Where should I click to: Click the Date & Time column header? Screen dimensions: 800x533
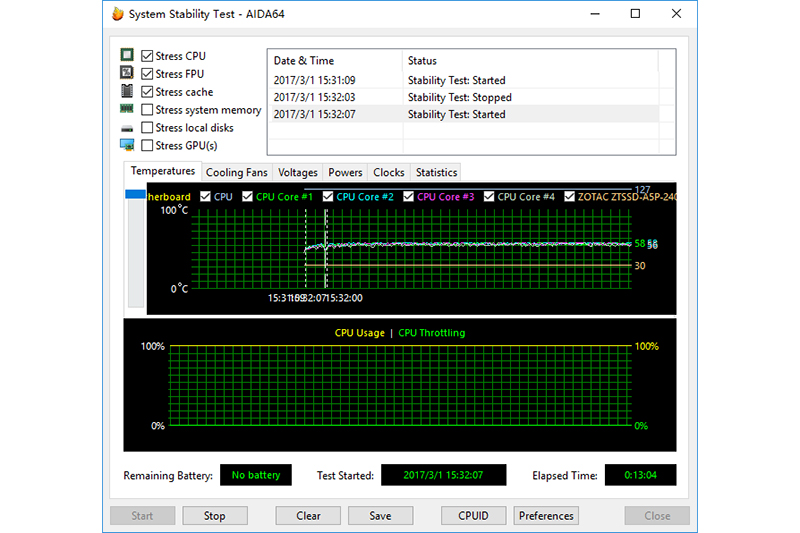335,61
